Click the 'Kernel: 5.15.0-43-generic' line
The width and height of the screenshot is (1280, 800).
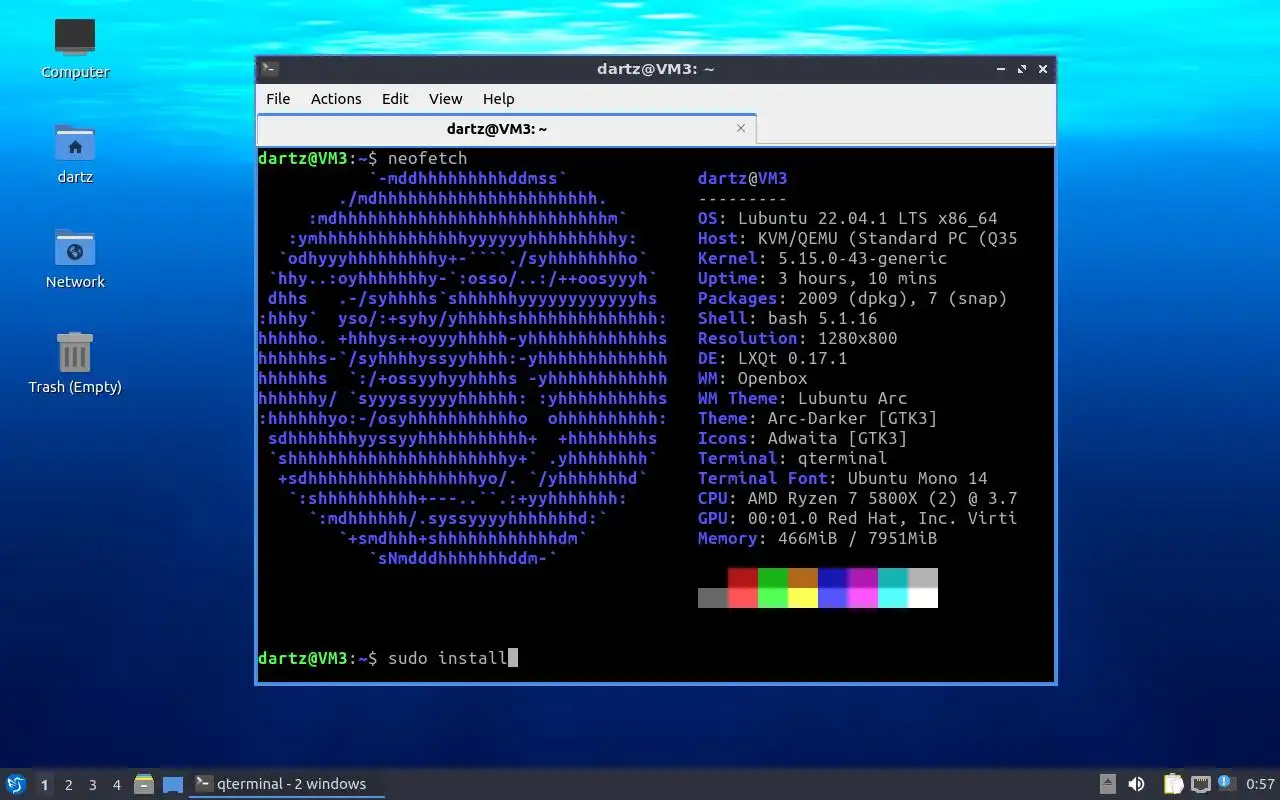pyautogui.click(x=822, y=258)
